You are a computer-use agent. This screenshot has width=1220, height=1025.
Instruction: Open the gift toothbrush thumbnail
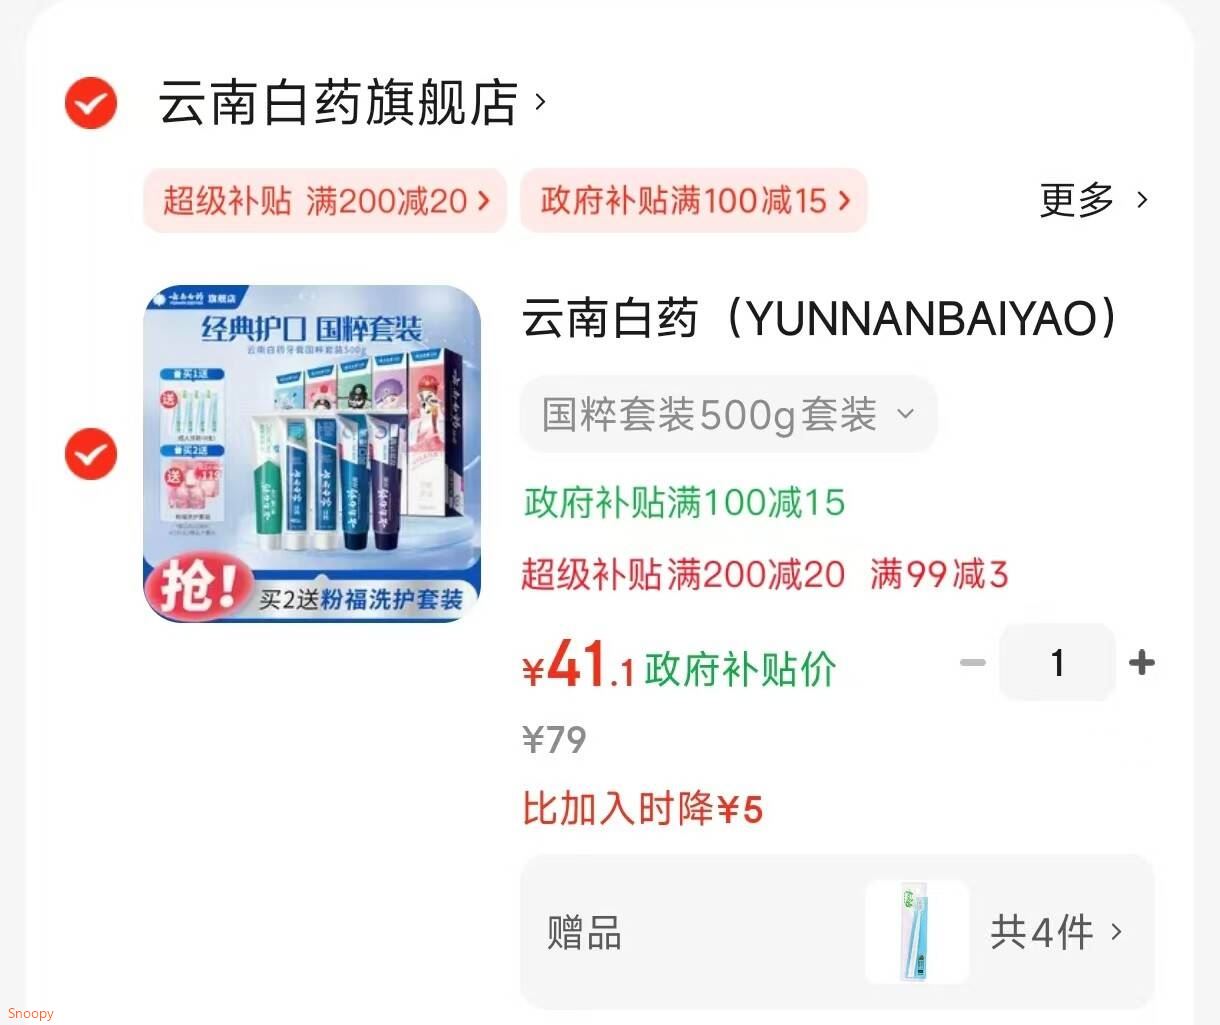(917, 932)
